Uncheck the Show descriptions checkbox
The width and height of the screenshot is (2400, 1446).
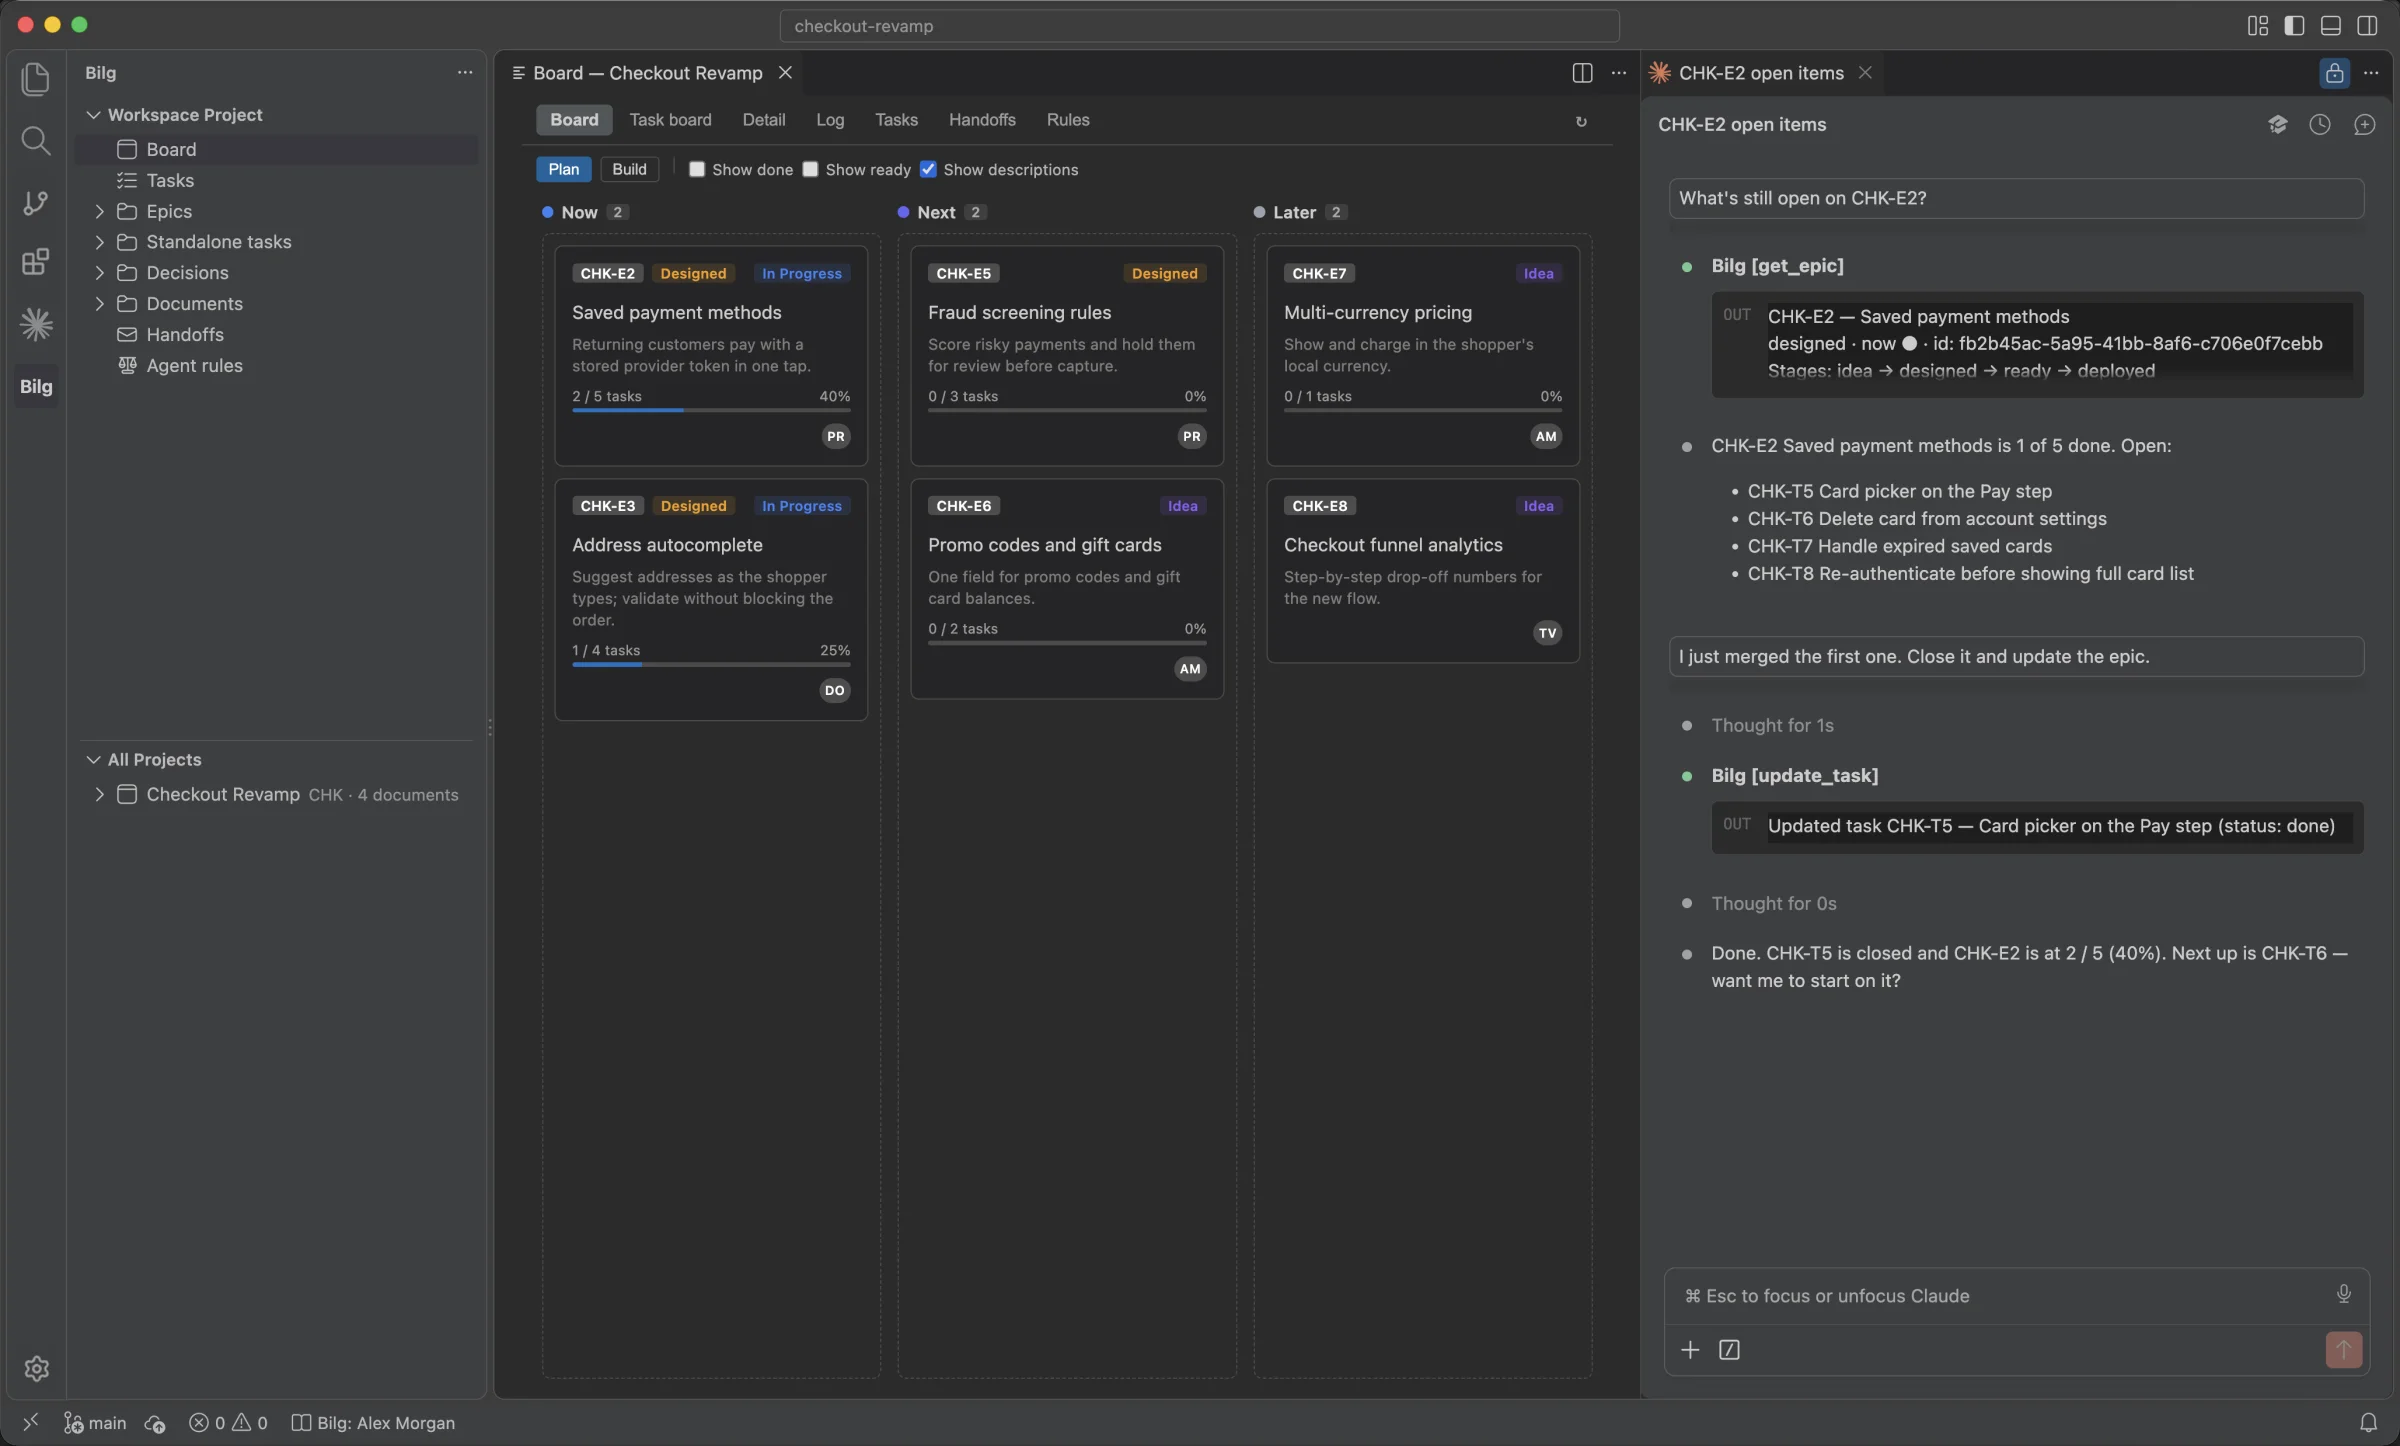pos(928,169)
